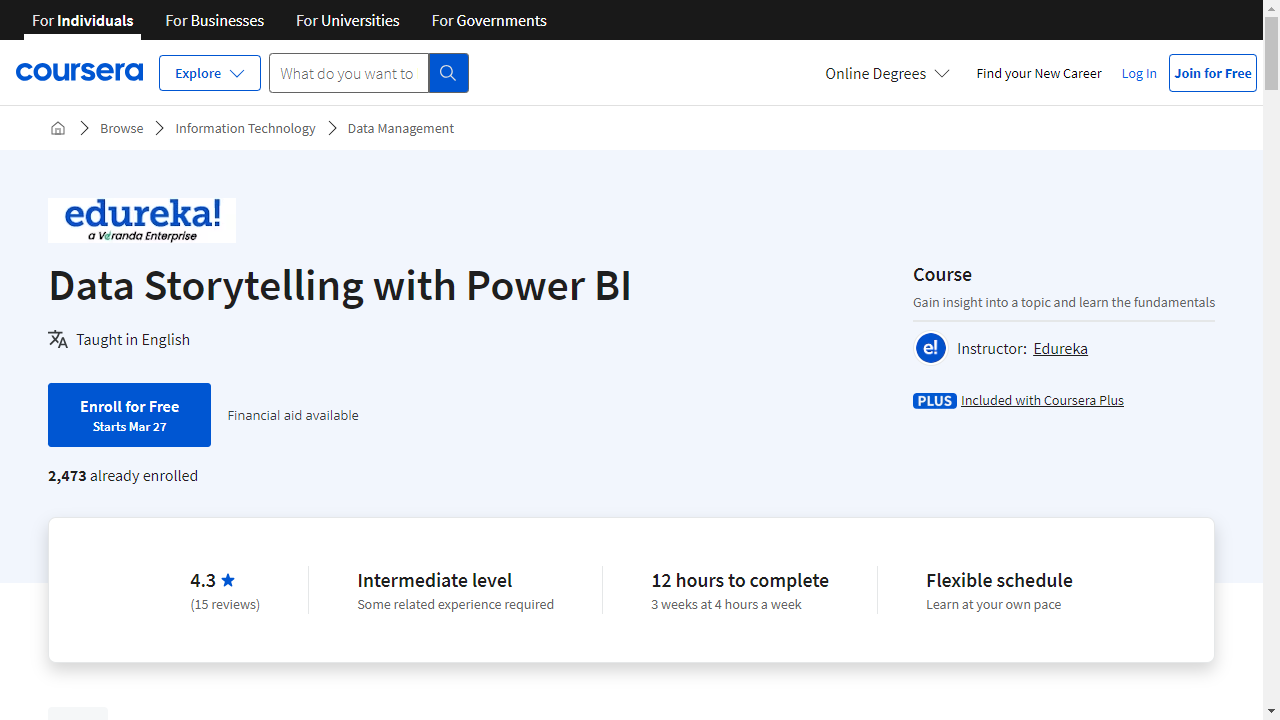Viewport: 1280px width, 720px height.
Task: Switch to For Businesses tab
Action: (215, 20)
